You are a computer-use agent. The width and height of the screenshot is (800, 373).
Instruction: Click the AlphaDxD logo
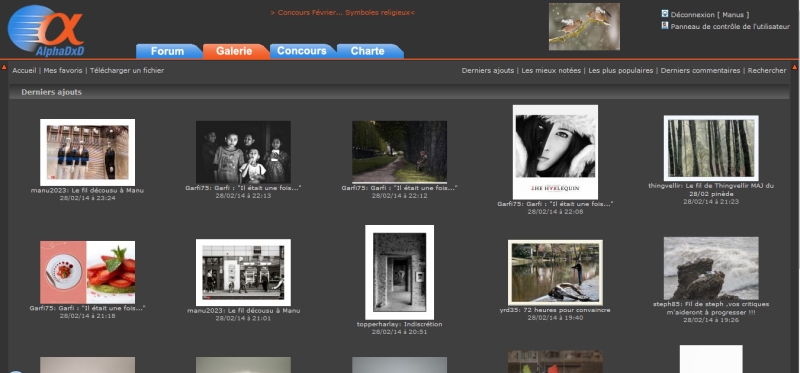click(46, 30)
